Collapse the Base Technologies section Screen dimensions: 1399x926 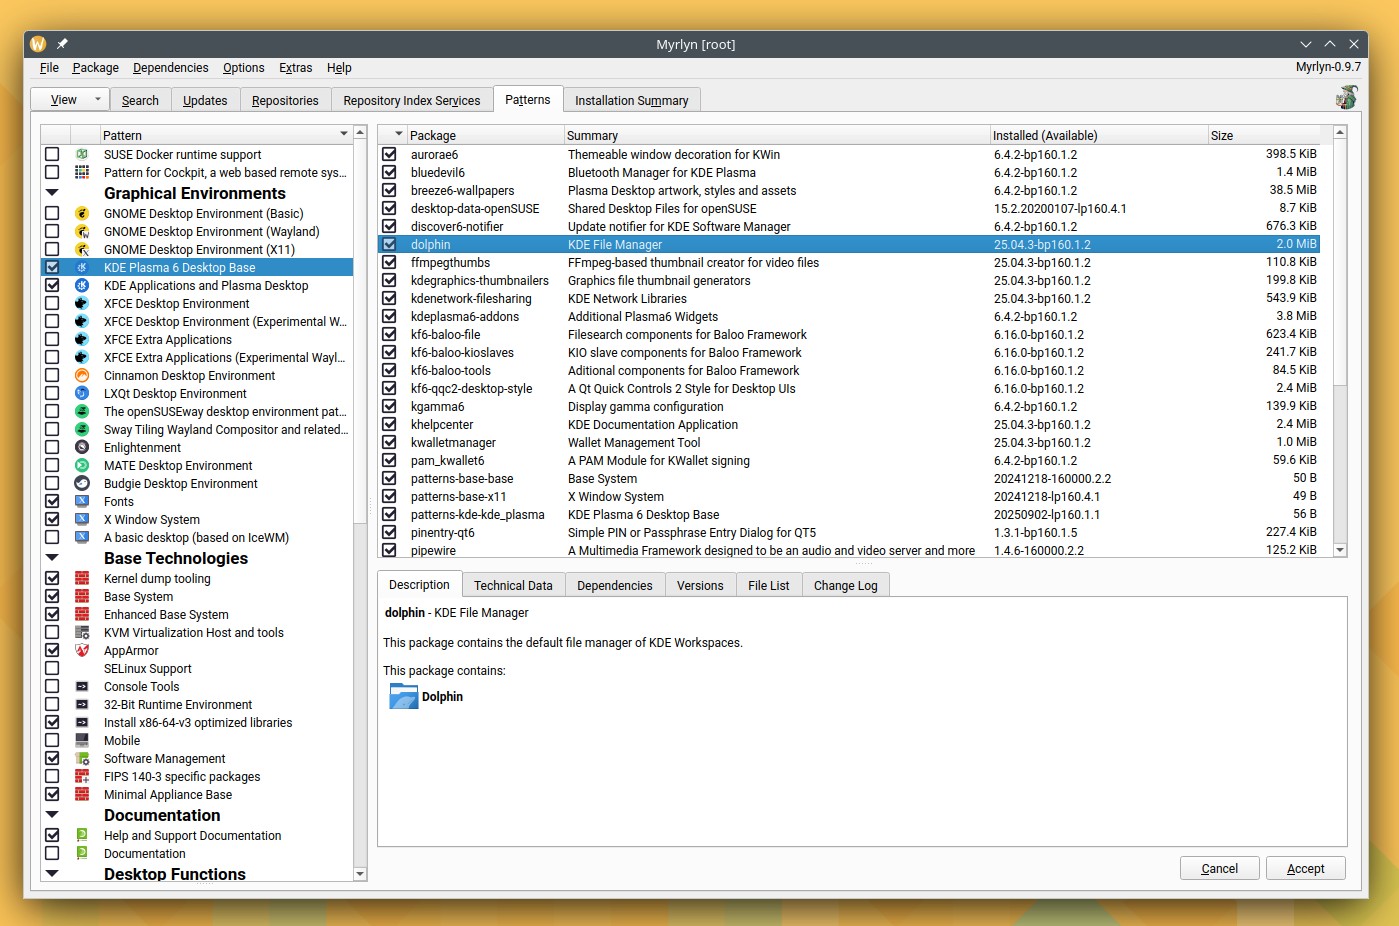52,558
